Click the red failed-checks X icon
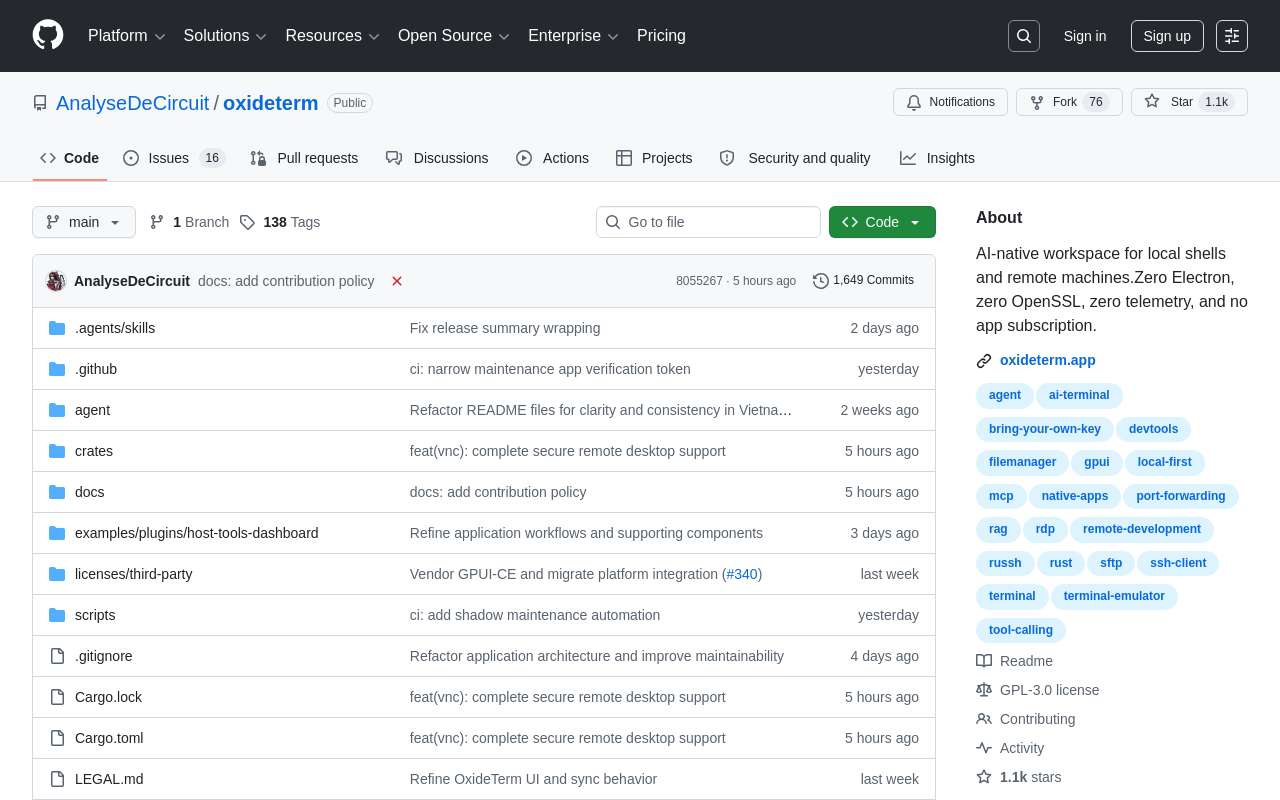Image resolution: width=1280 pixels, height=800 pixels. (x=397, y=281)
